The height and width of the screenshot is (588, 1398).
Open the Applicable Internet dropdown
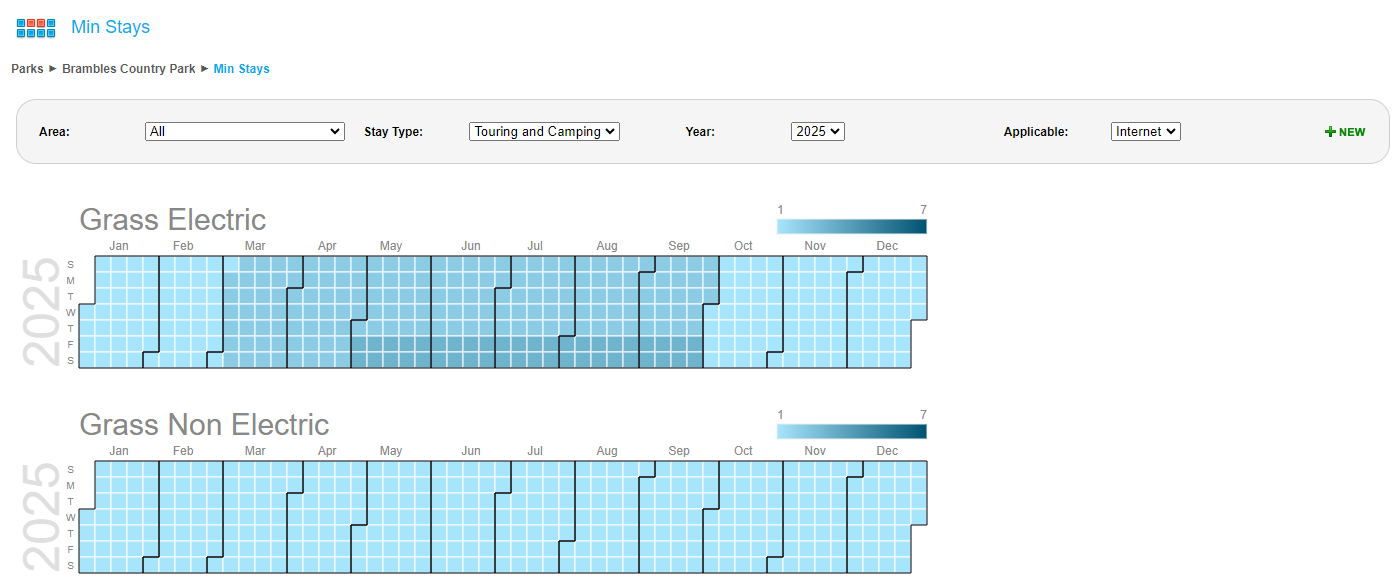(x=1145, y=131)
